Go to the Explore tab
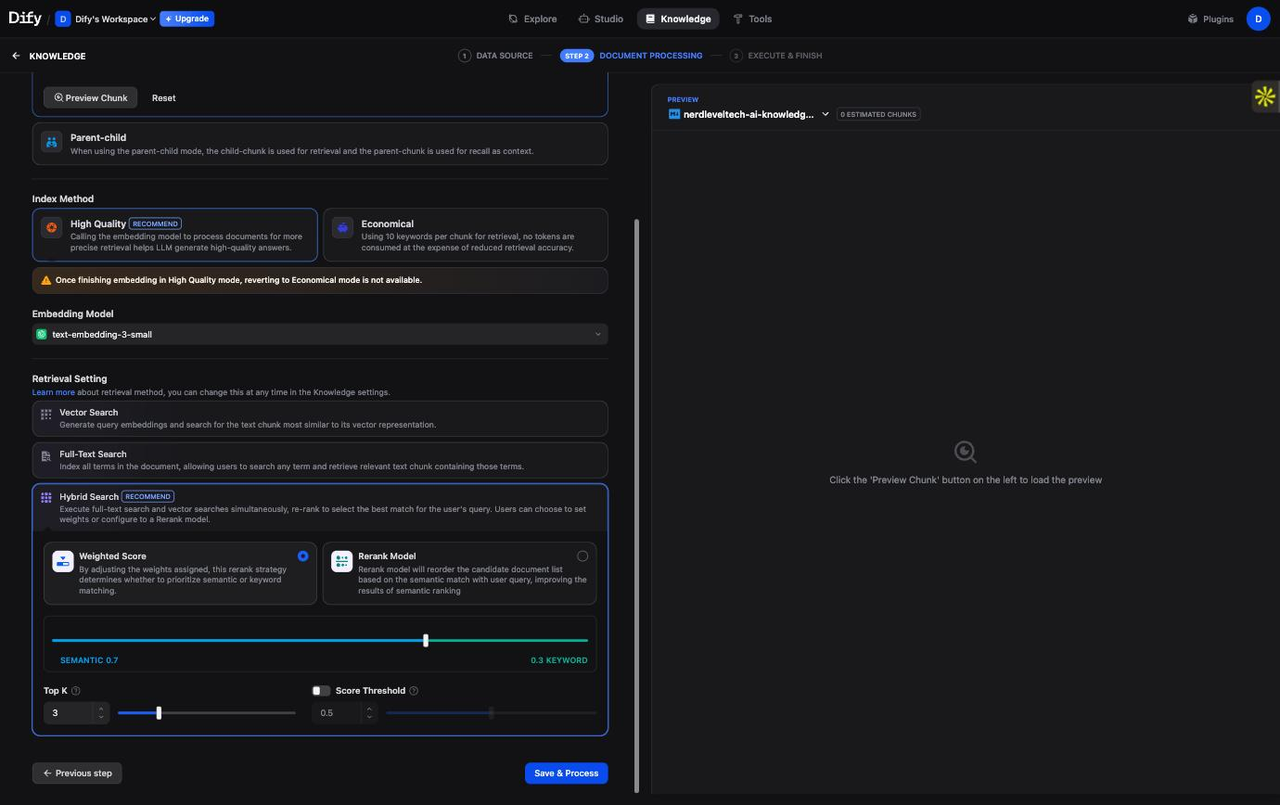This screenshot has width=1280, height=805. [532, 19]
